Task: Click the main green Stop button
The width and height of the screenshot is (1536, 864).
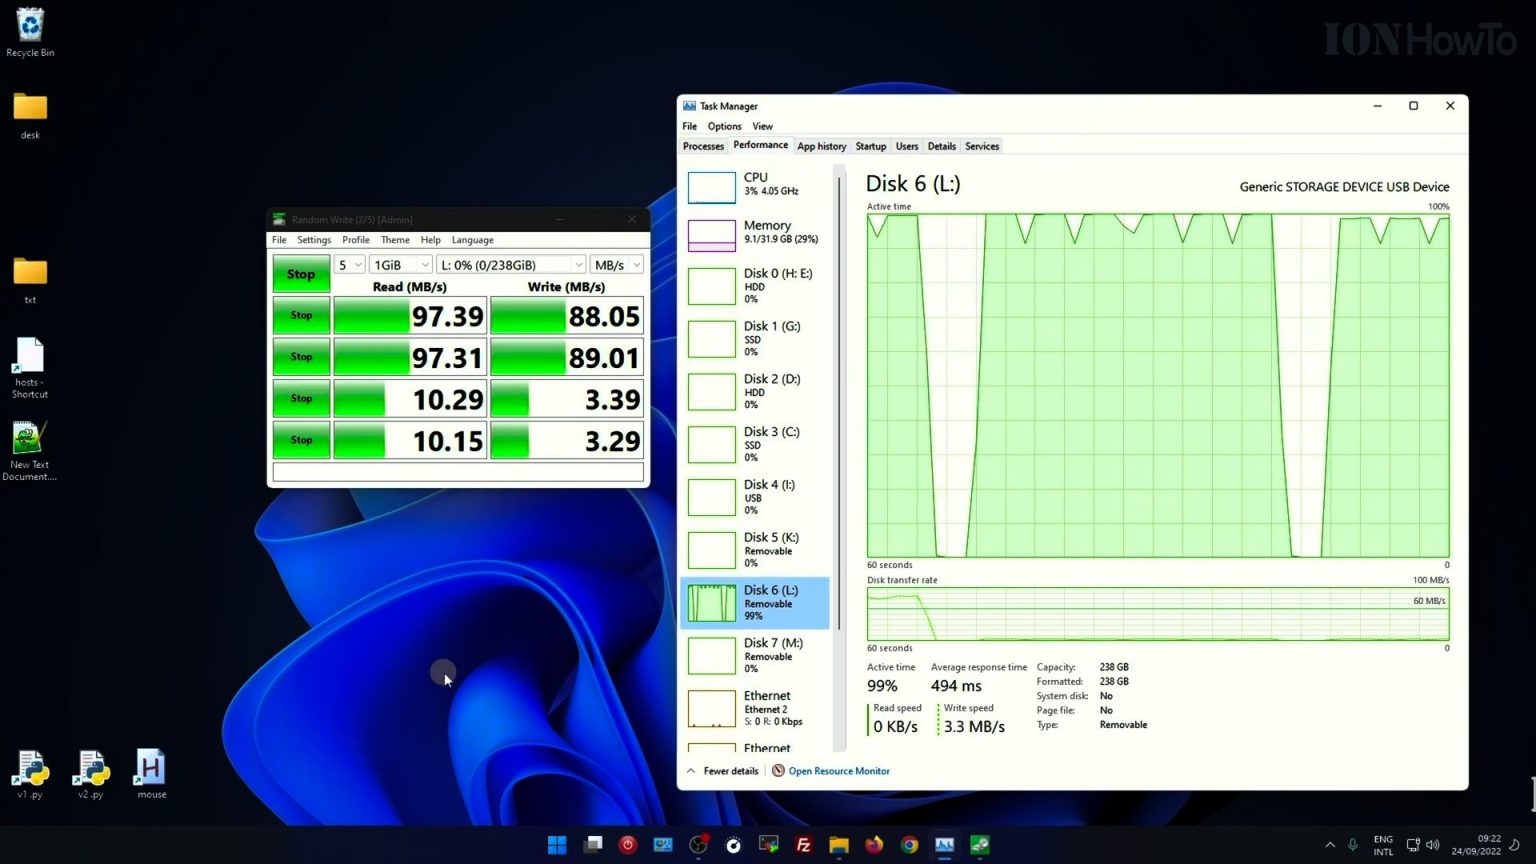Action: point(301,274)
